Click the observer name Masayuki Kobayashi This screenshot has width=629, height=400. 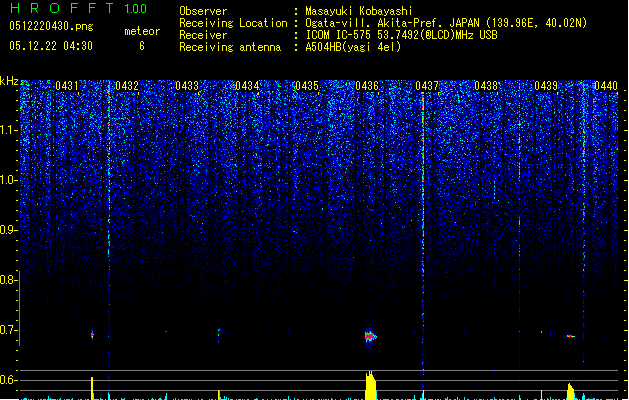tap(359, 11)
